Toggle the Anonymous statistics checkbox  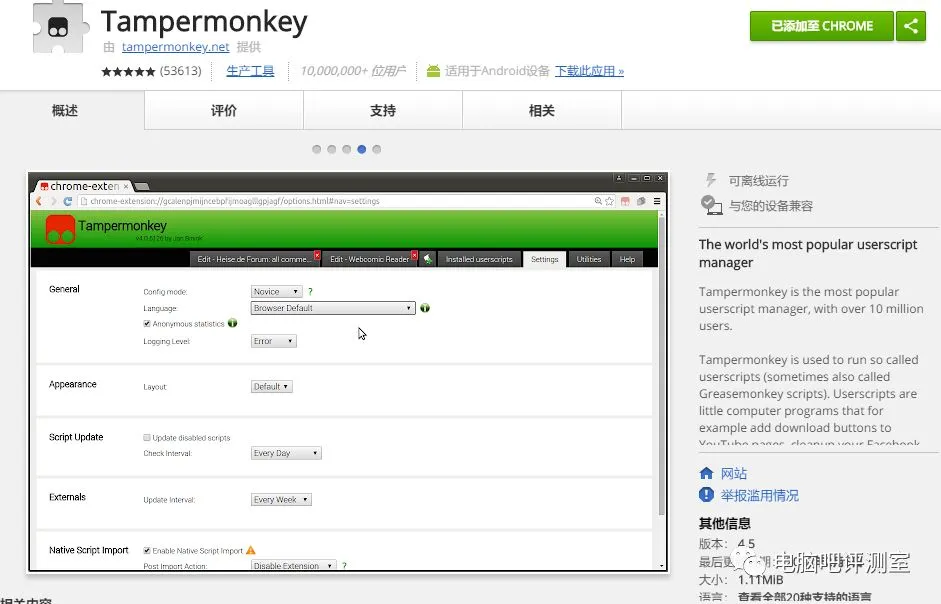tap(146, 324)
